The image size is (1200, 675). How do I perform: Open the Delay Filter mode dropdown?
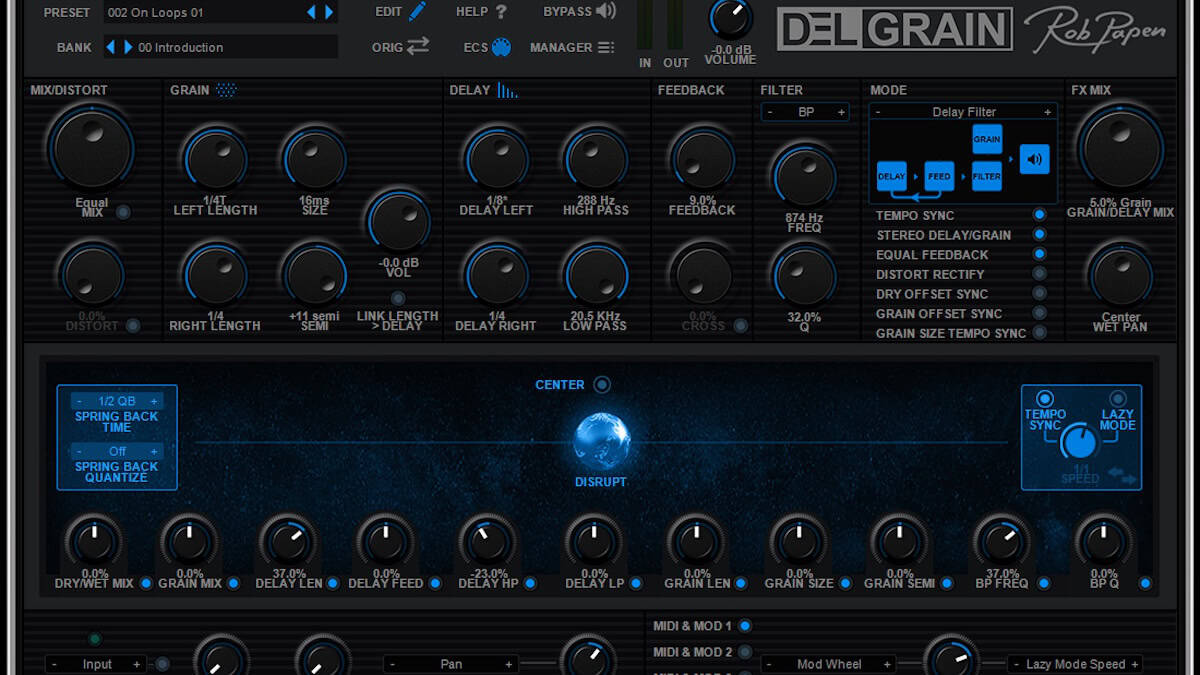[x=963, y=112]
